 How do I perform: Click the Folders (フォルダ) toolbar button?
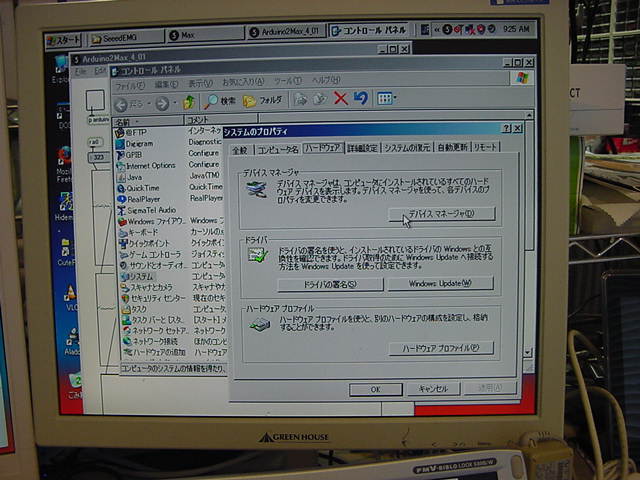click(262, 100)
